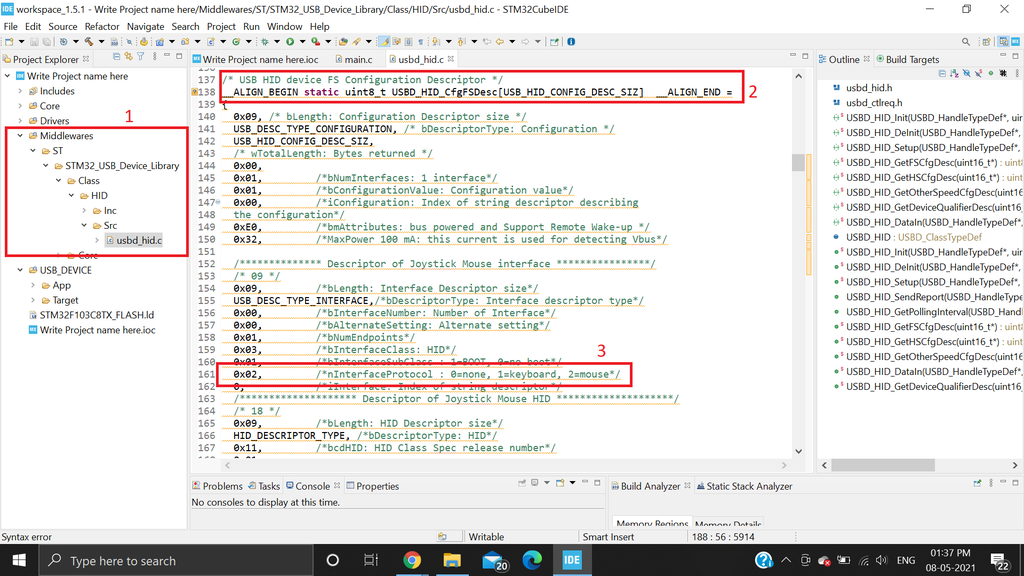Open the Windows notification center icon
Viewport: 1024px width, 576px height.
pyautogui.click(x=999, y=561)
